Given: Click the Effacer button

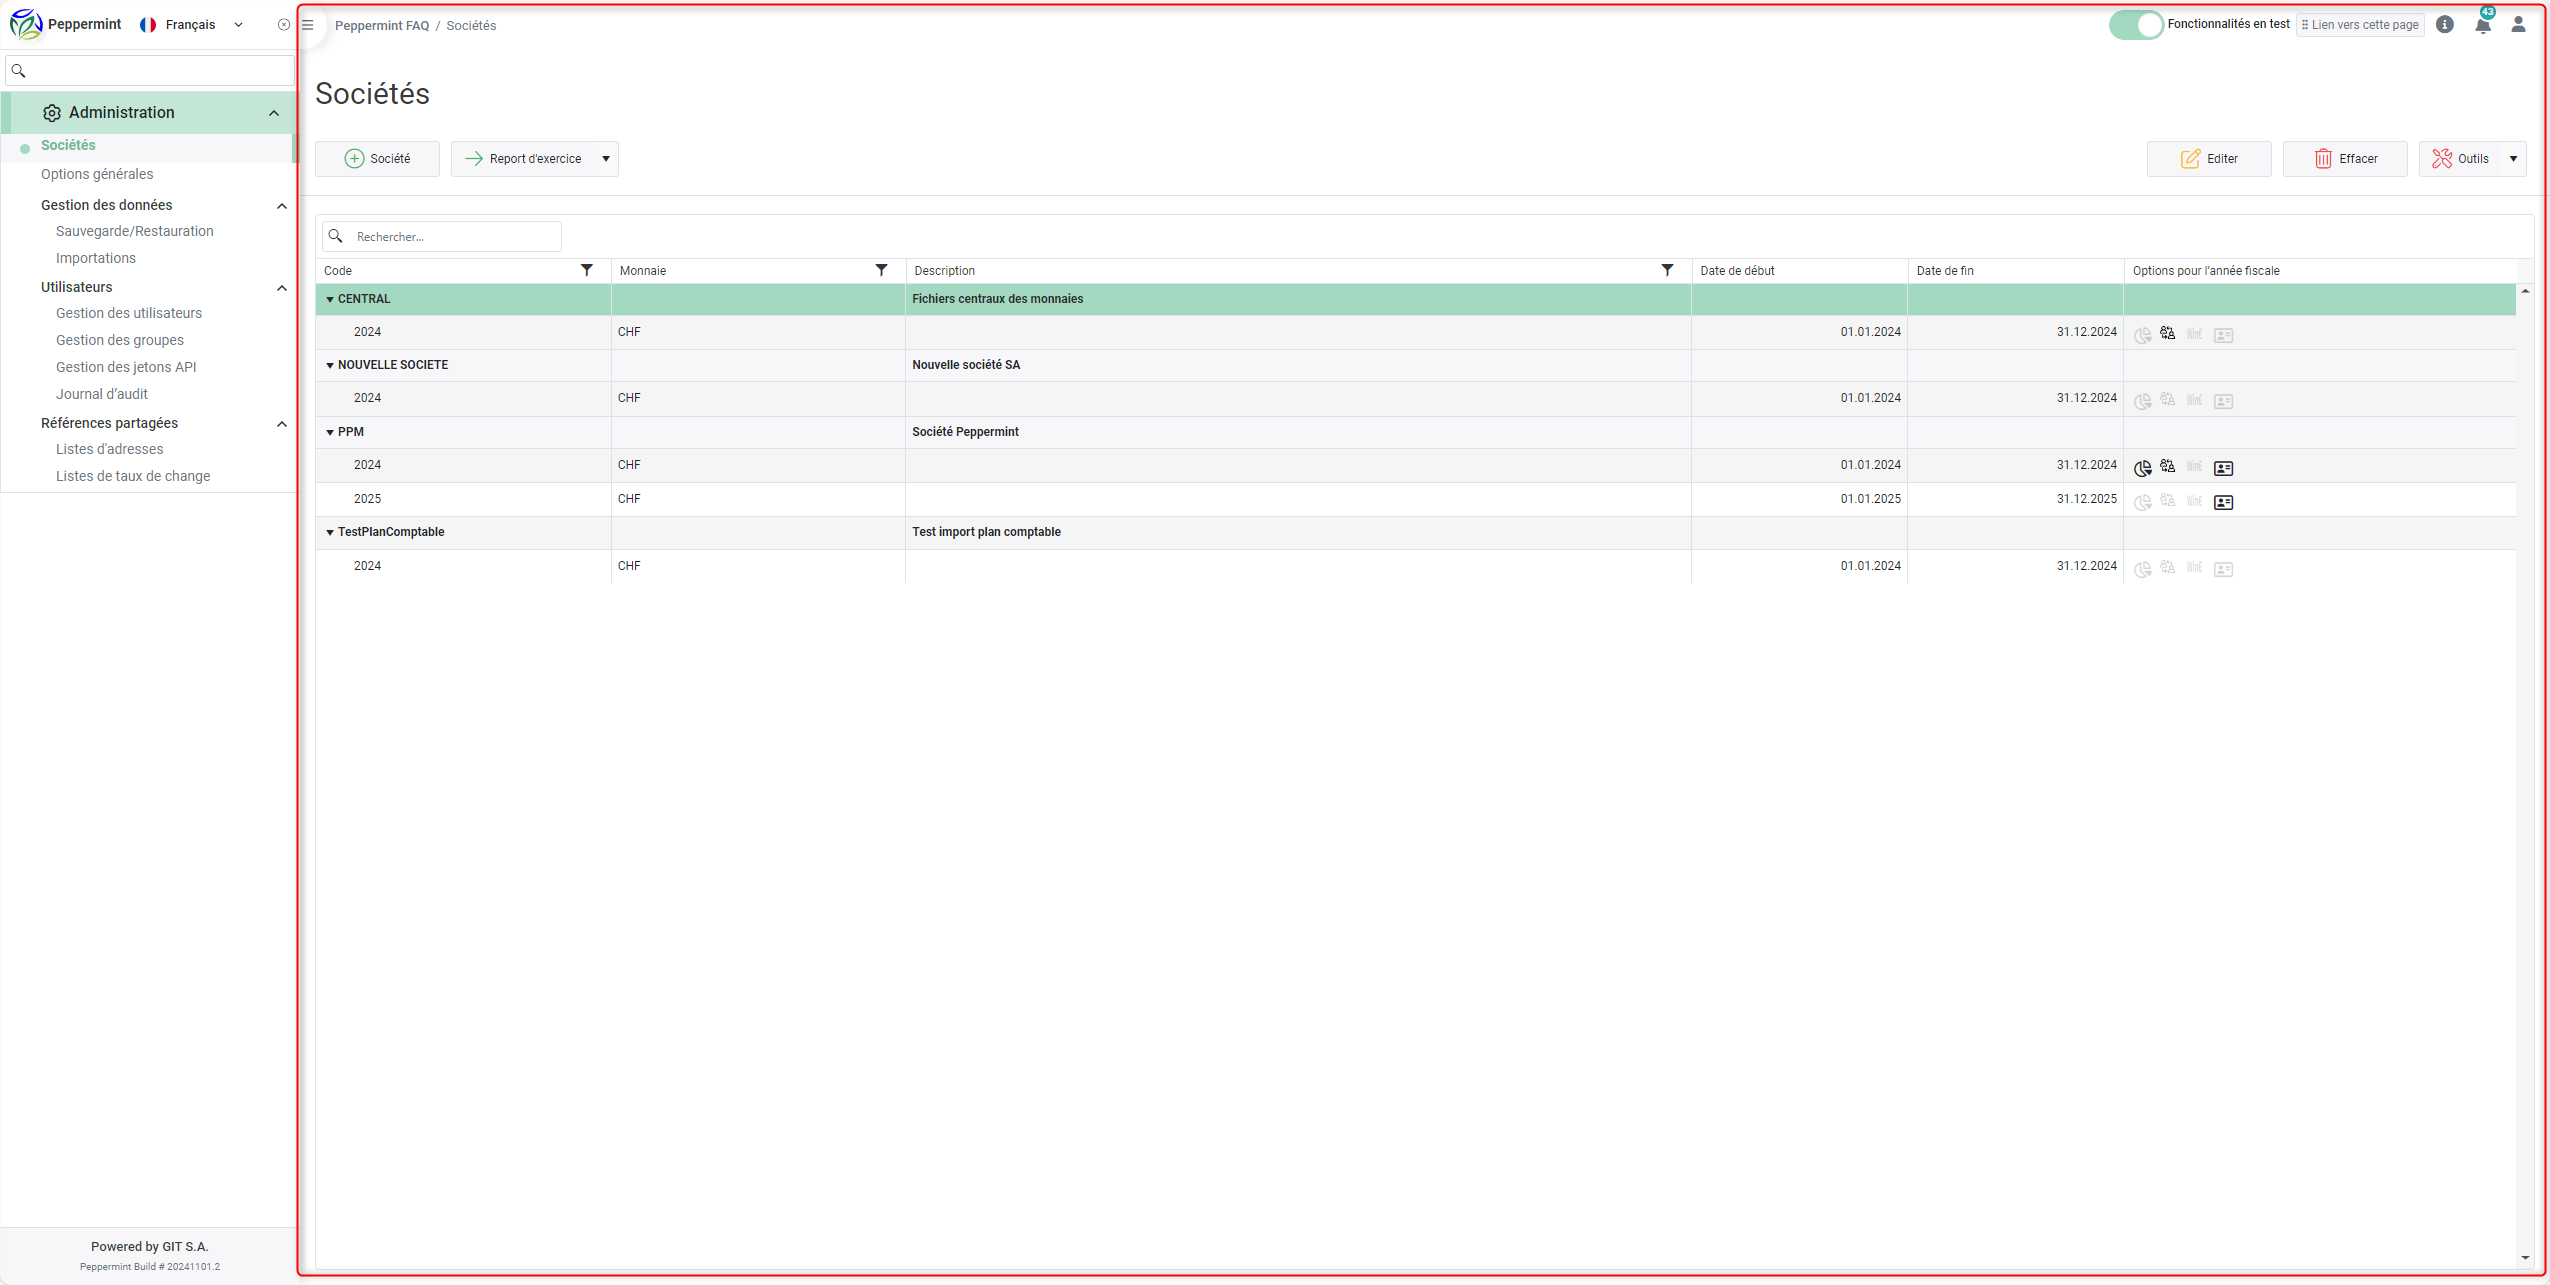Looking at the screenshot, I should click(2345, 159).
